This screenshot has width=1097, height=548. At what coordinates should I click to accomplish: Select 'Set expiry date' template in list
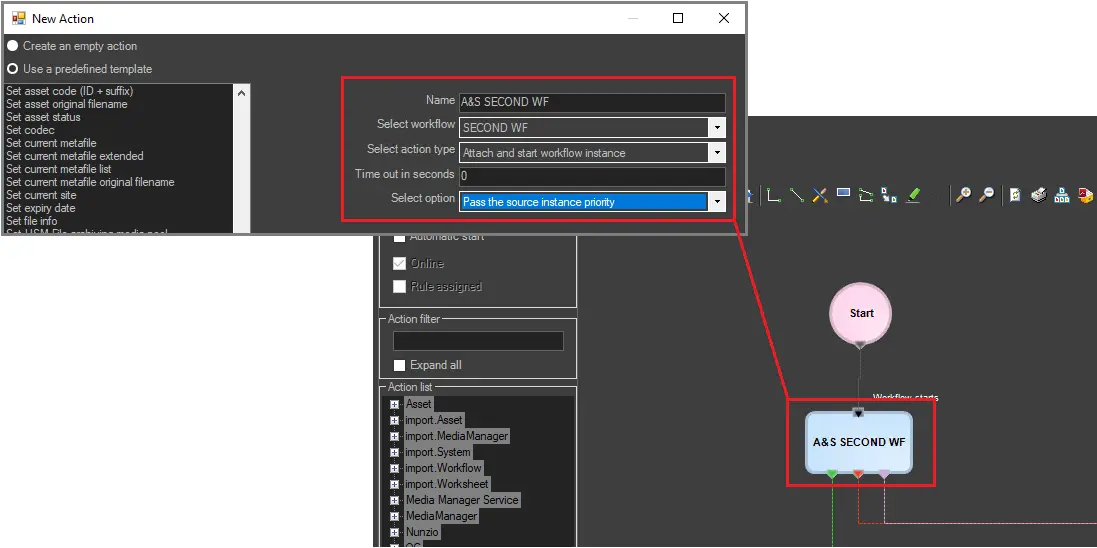(x=41, y=208)
